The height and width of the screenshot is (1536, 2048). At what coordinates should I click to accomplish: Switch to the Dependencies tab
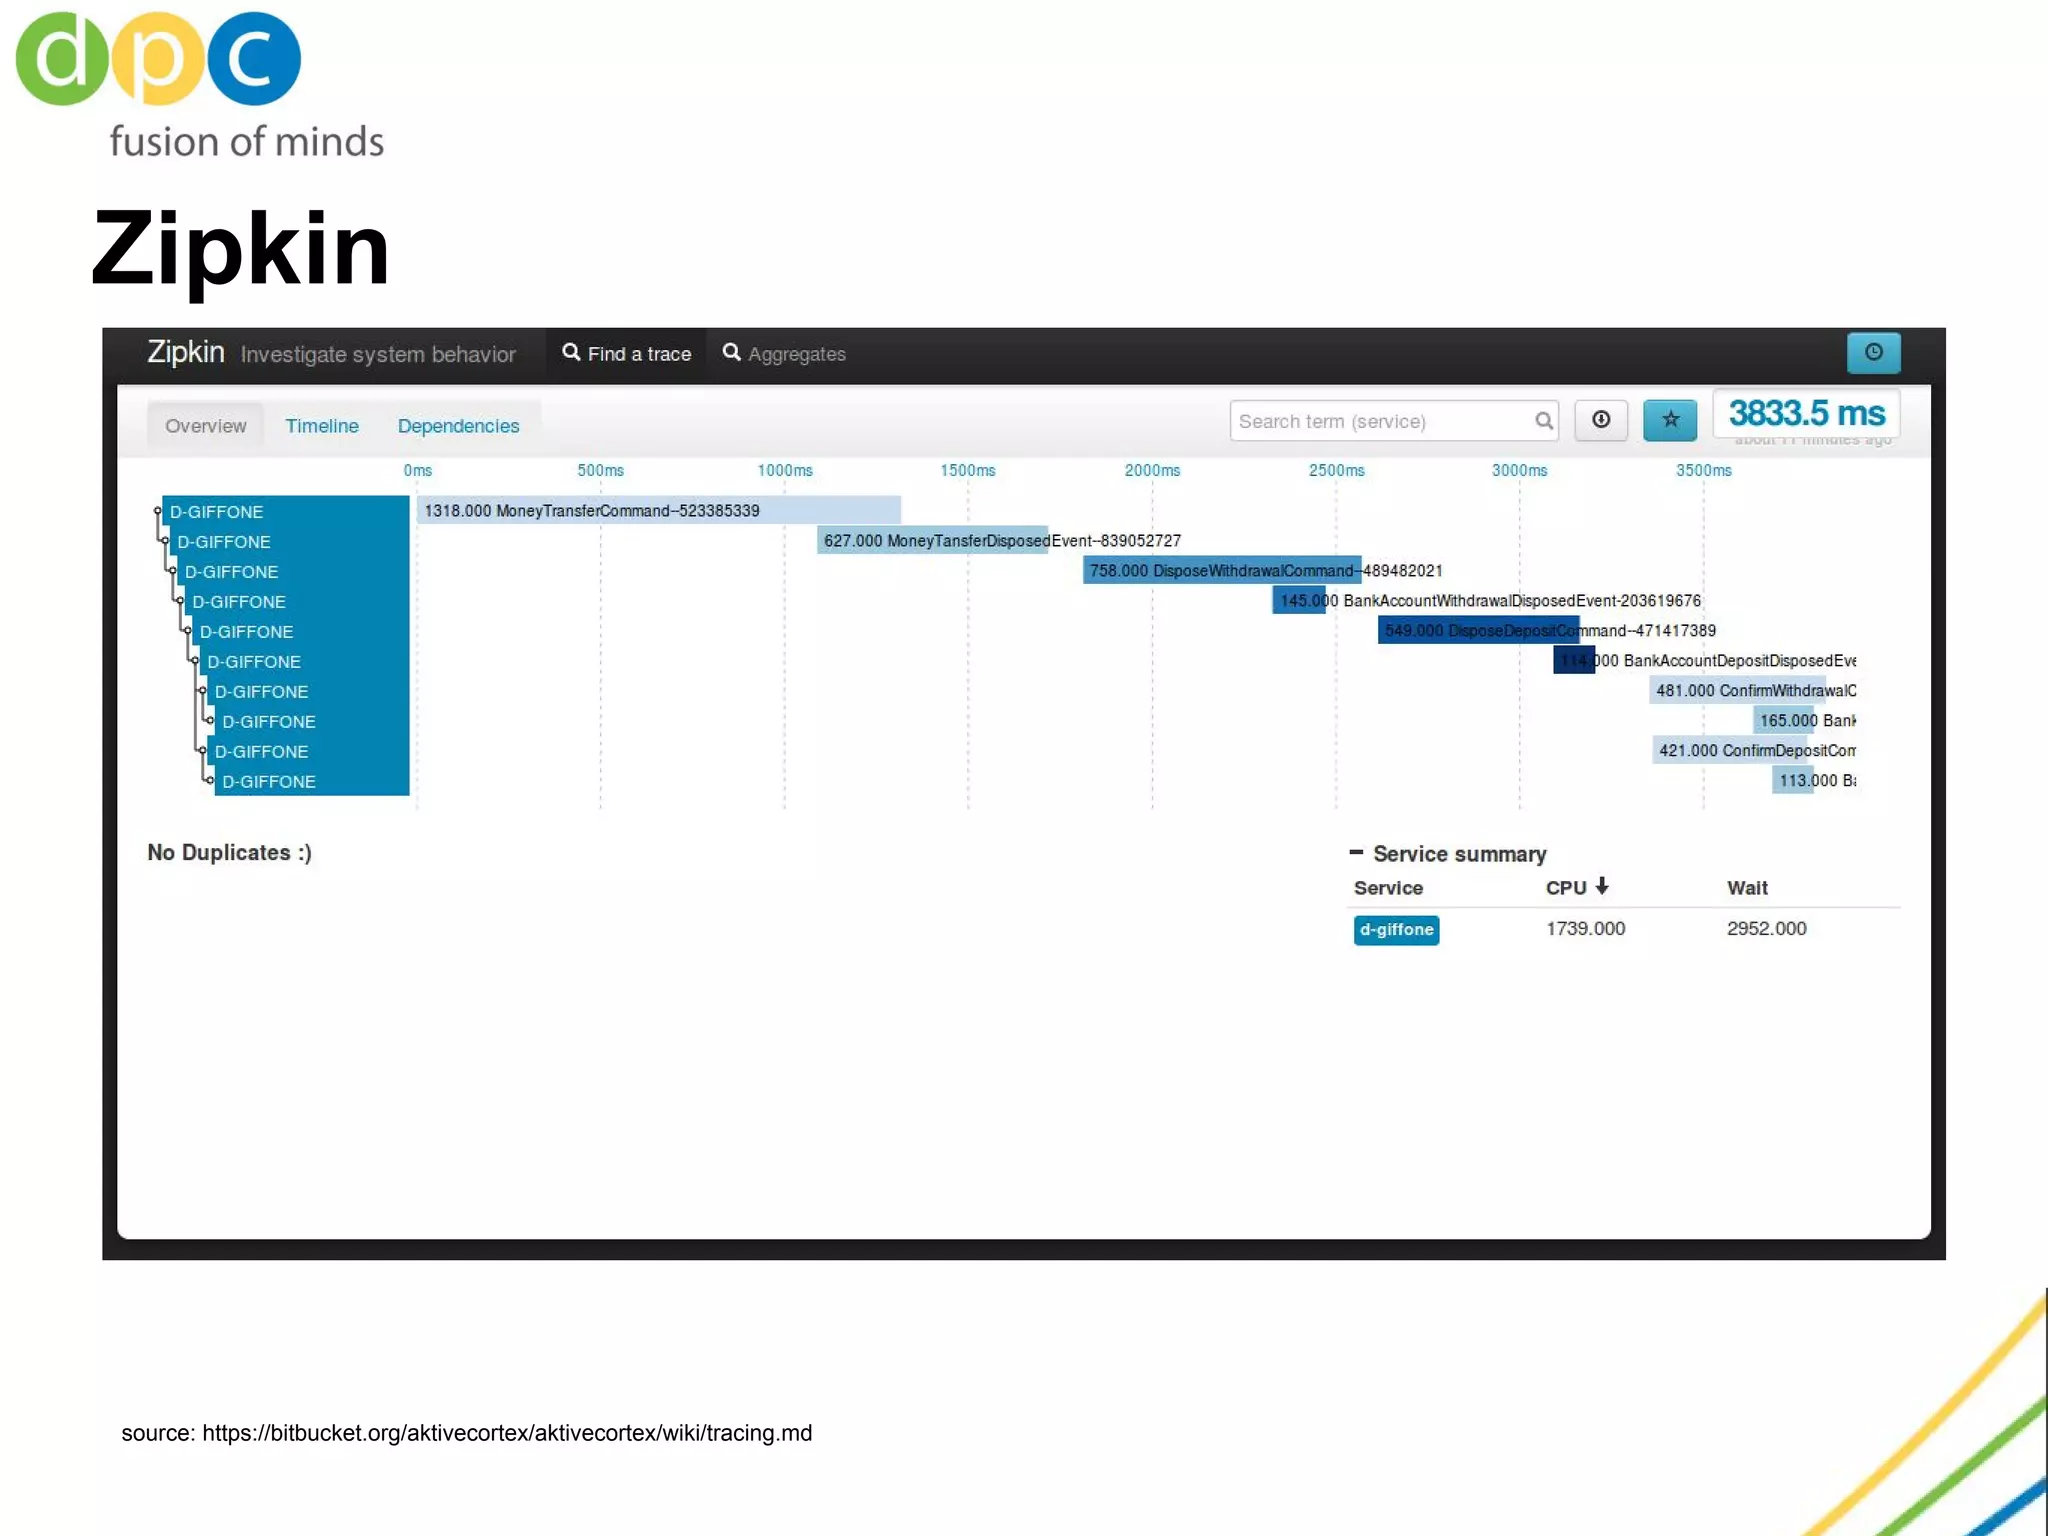click(458, 426)
